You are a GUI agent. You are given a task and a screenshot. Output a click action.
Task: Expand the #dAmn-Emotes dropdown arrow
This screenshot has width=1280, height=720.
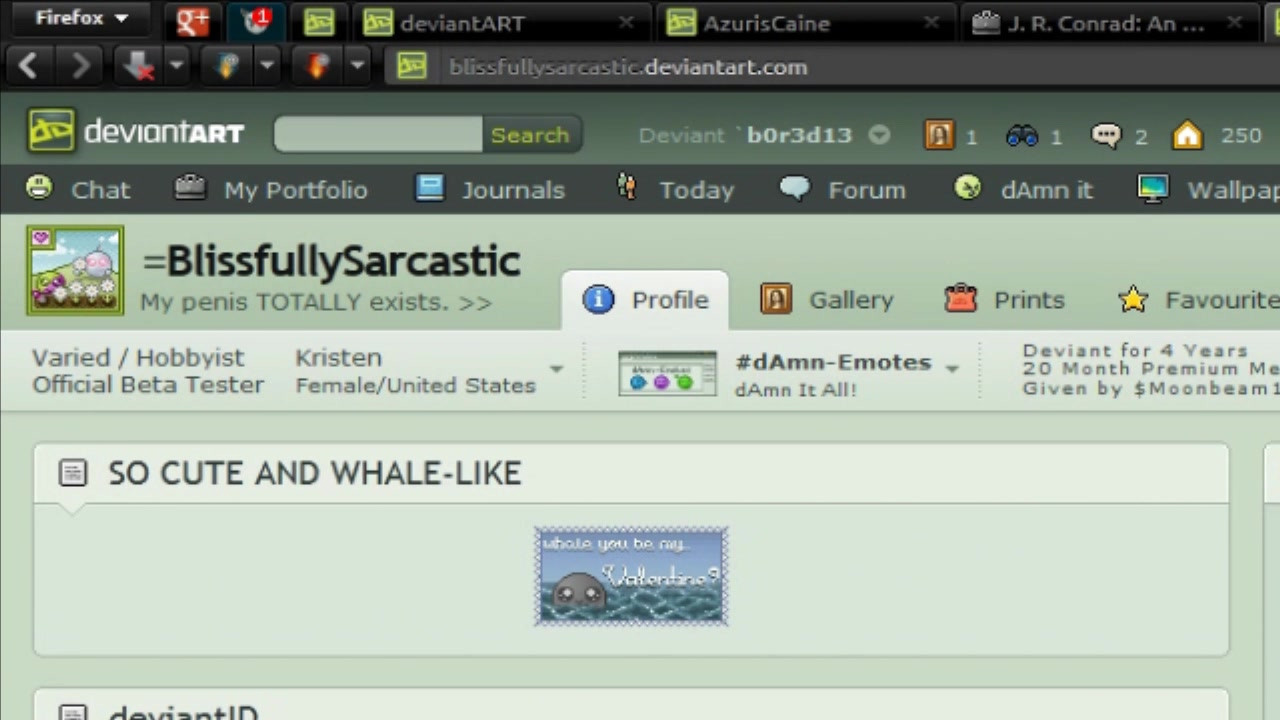click(x=952, y=369)
